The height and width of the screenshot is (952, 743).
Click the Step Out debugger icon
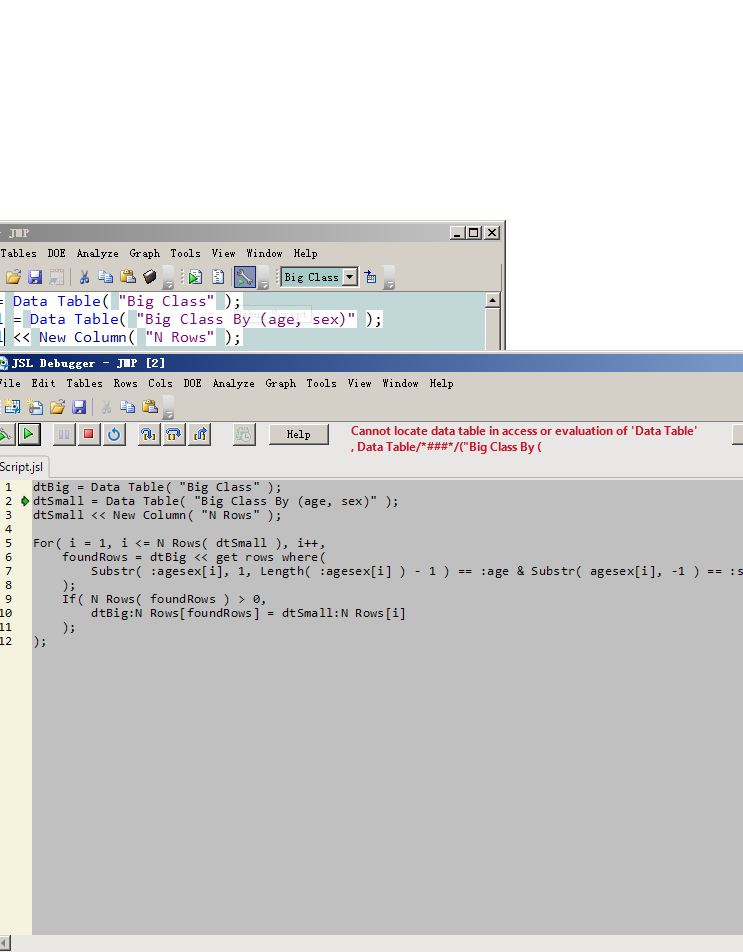click(200, 434)
